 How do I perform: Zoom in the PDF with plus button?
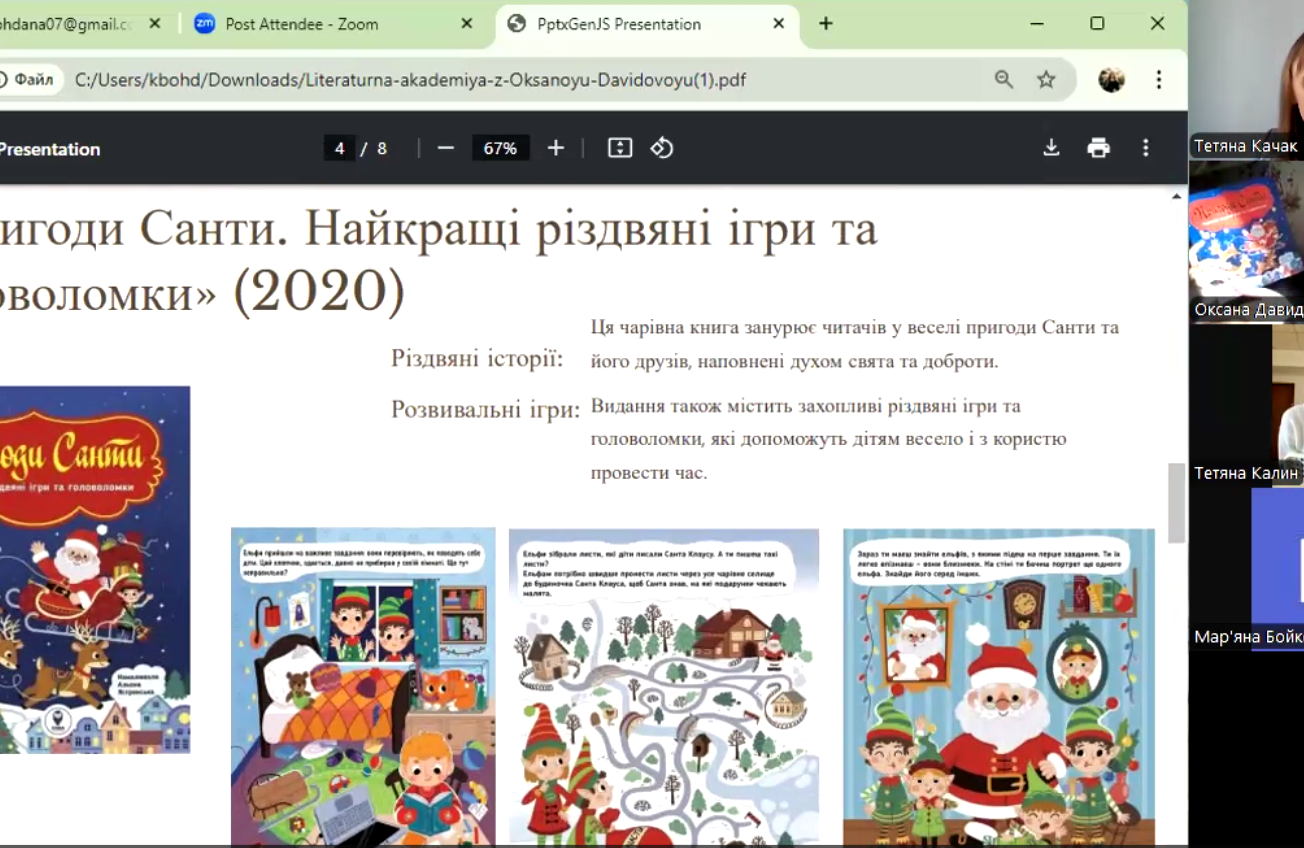pyautogui.click(x=556, y=148)
